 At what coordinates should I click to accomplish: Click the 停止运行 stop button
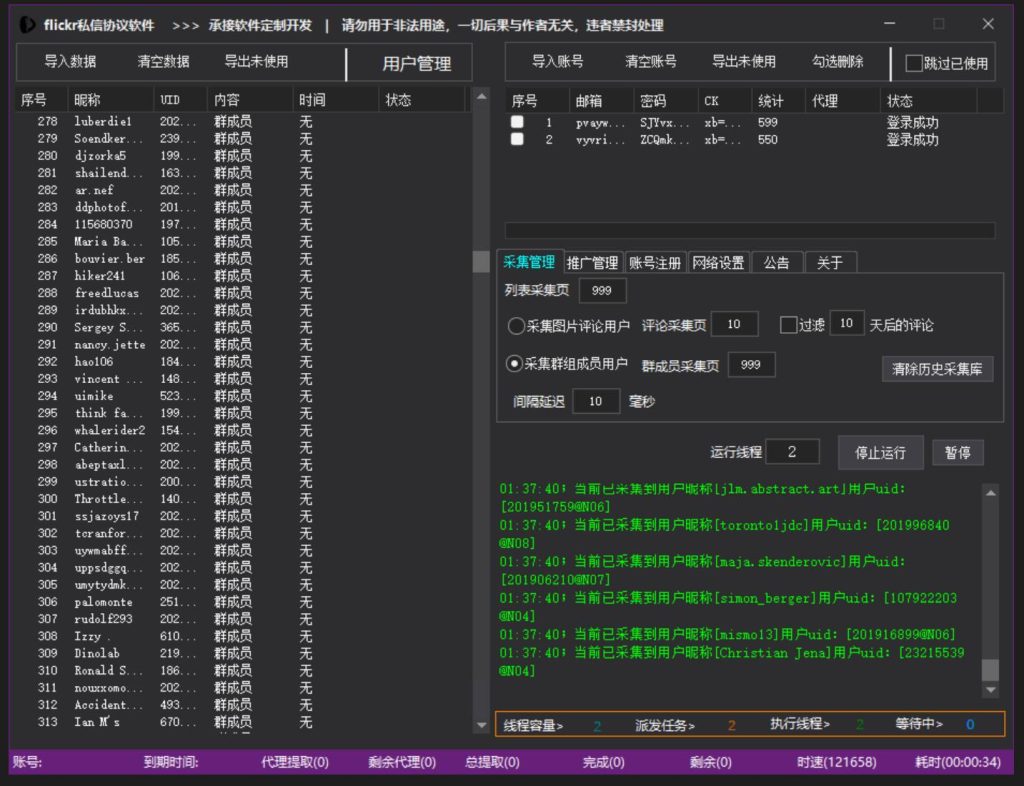tap(881, 452)
